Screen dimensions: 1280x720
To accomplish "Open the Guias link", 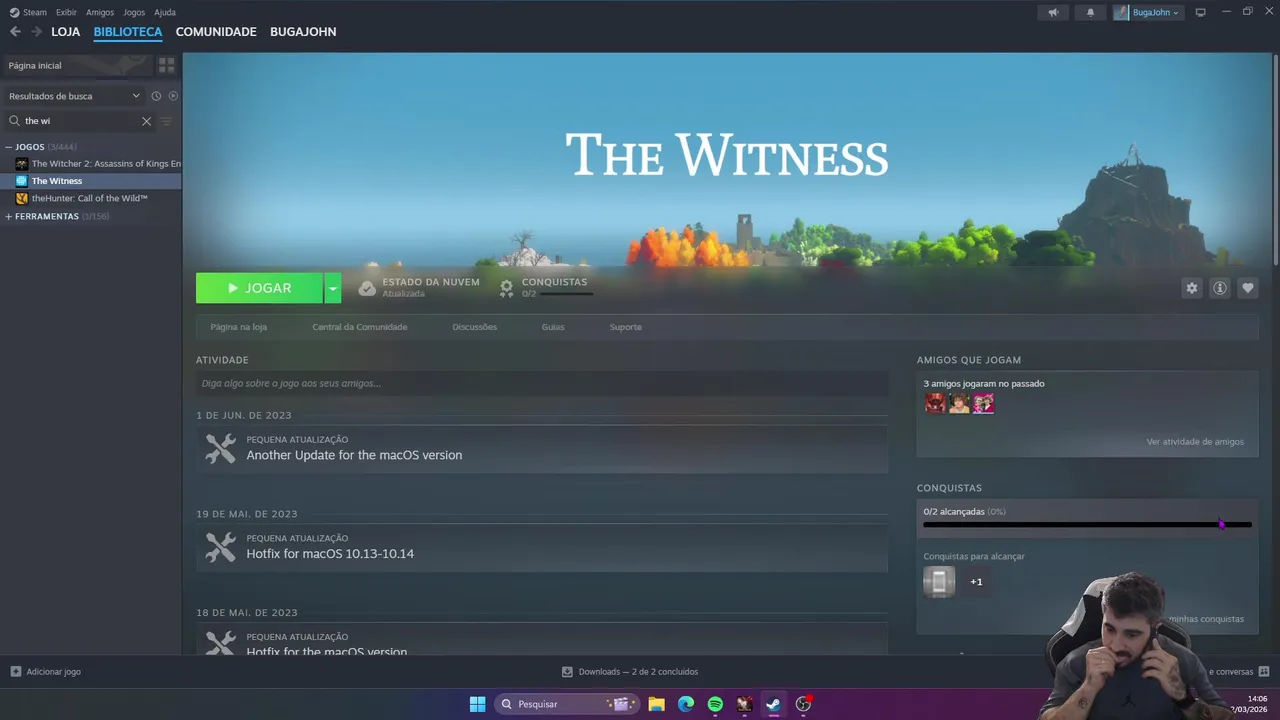I will coord(553,327).
